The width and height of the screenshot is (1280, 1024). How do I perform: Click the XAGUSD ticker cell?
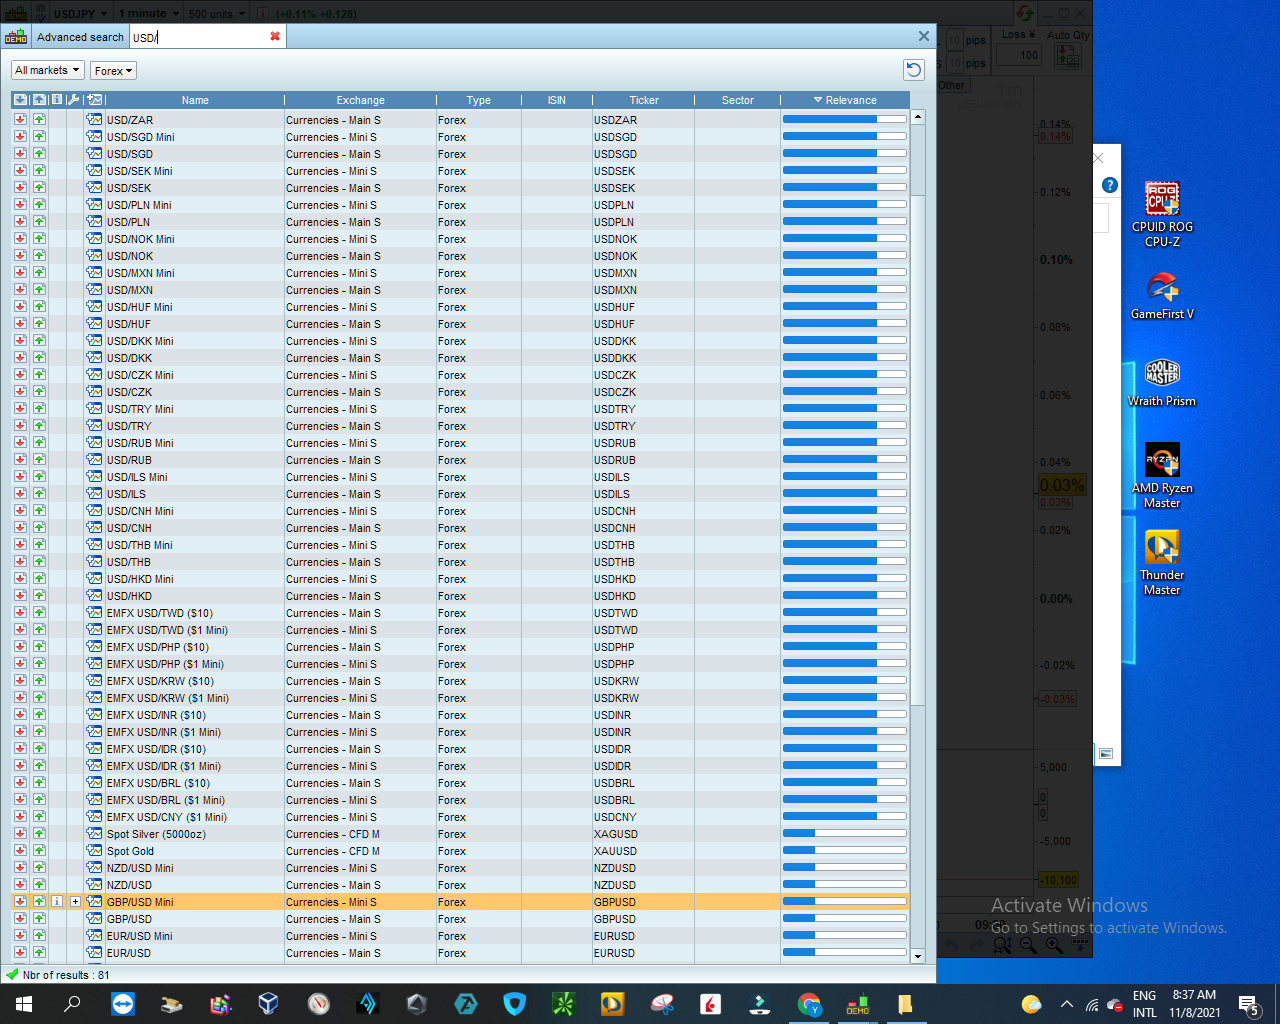pos(615,834)
